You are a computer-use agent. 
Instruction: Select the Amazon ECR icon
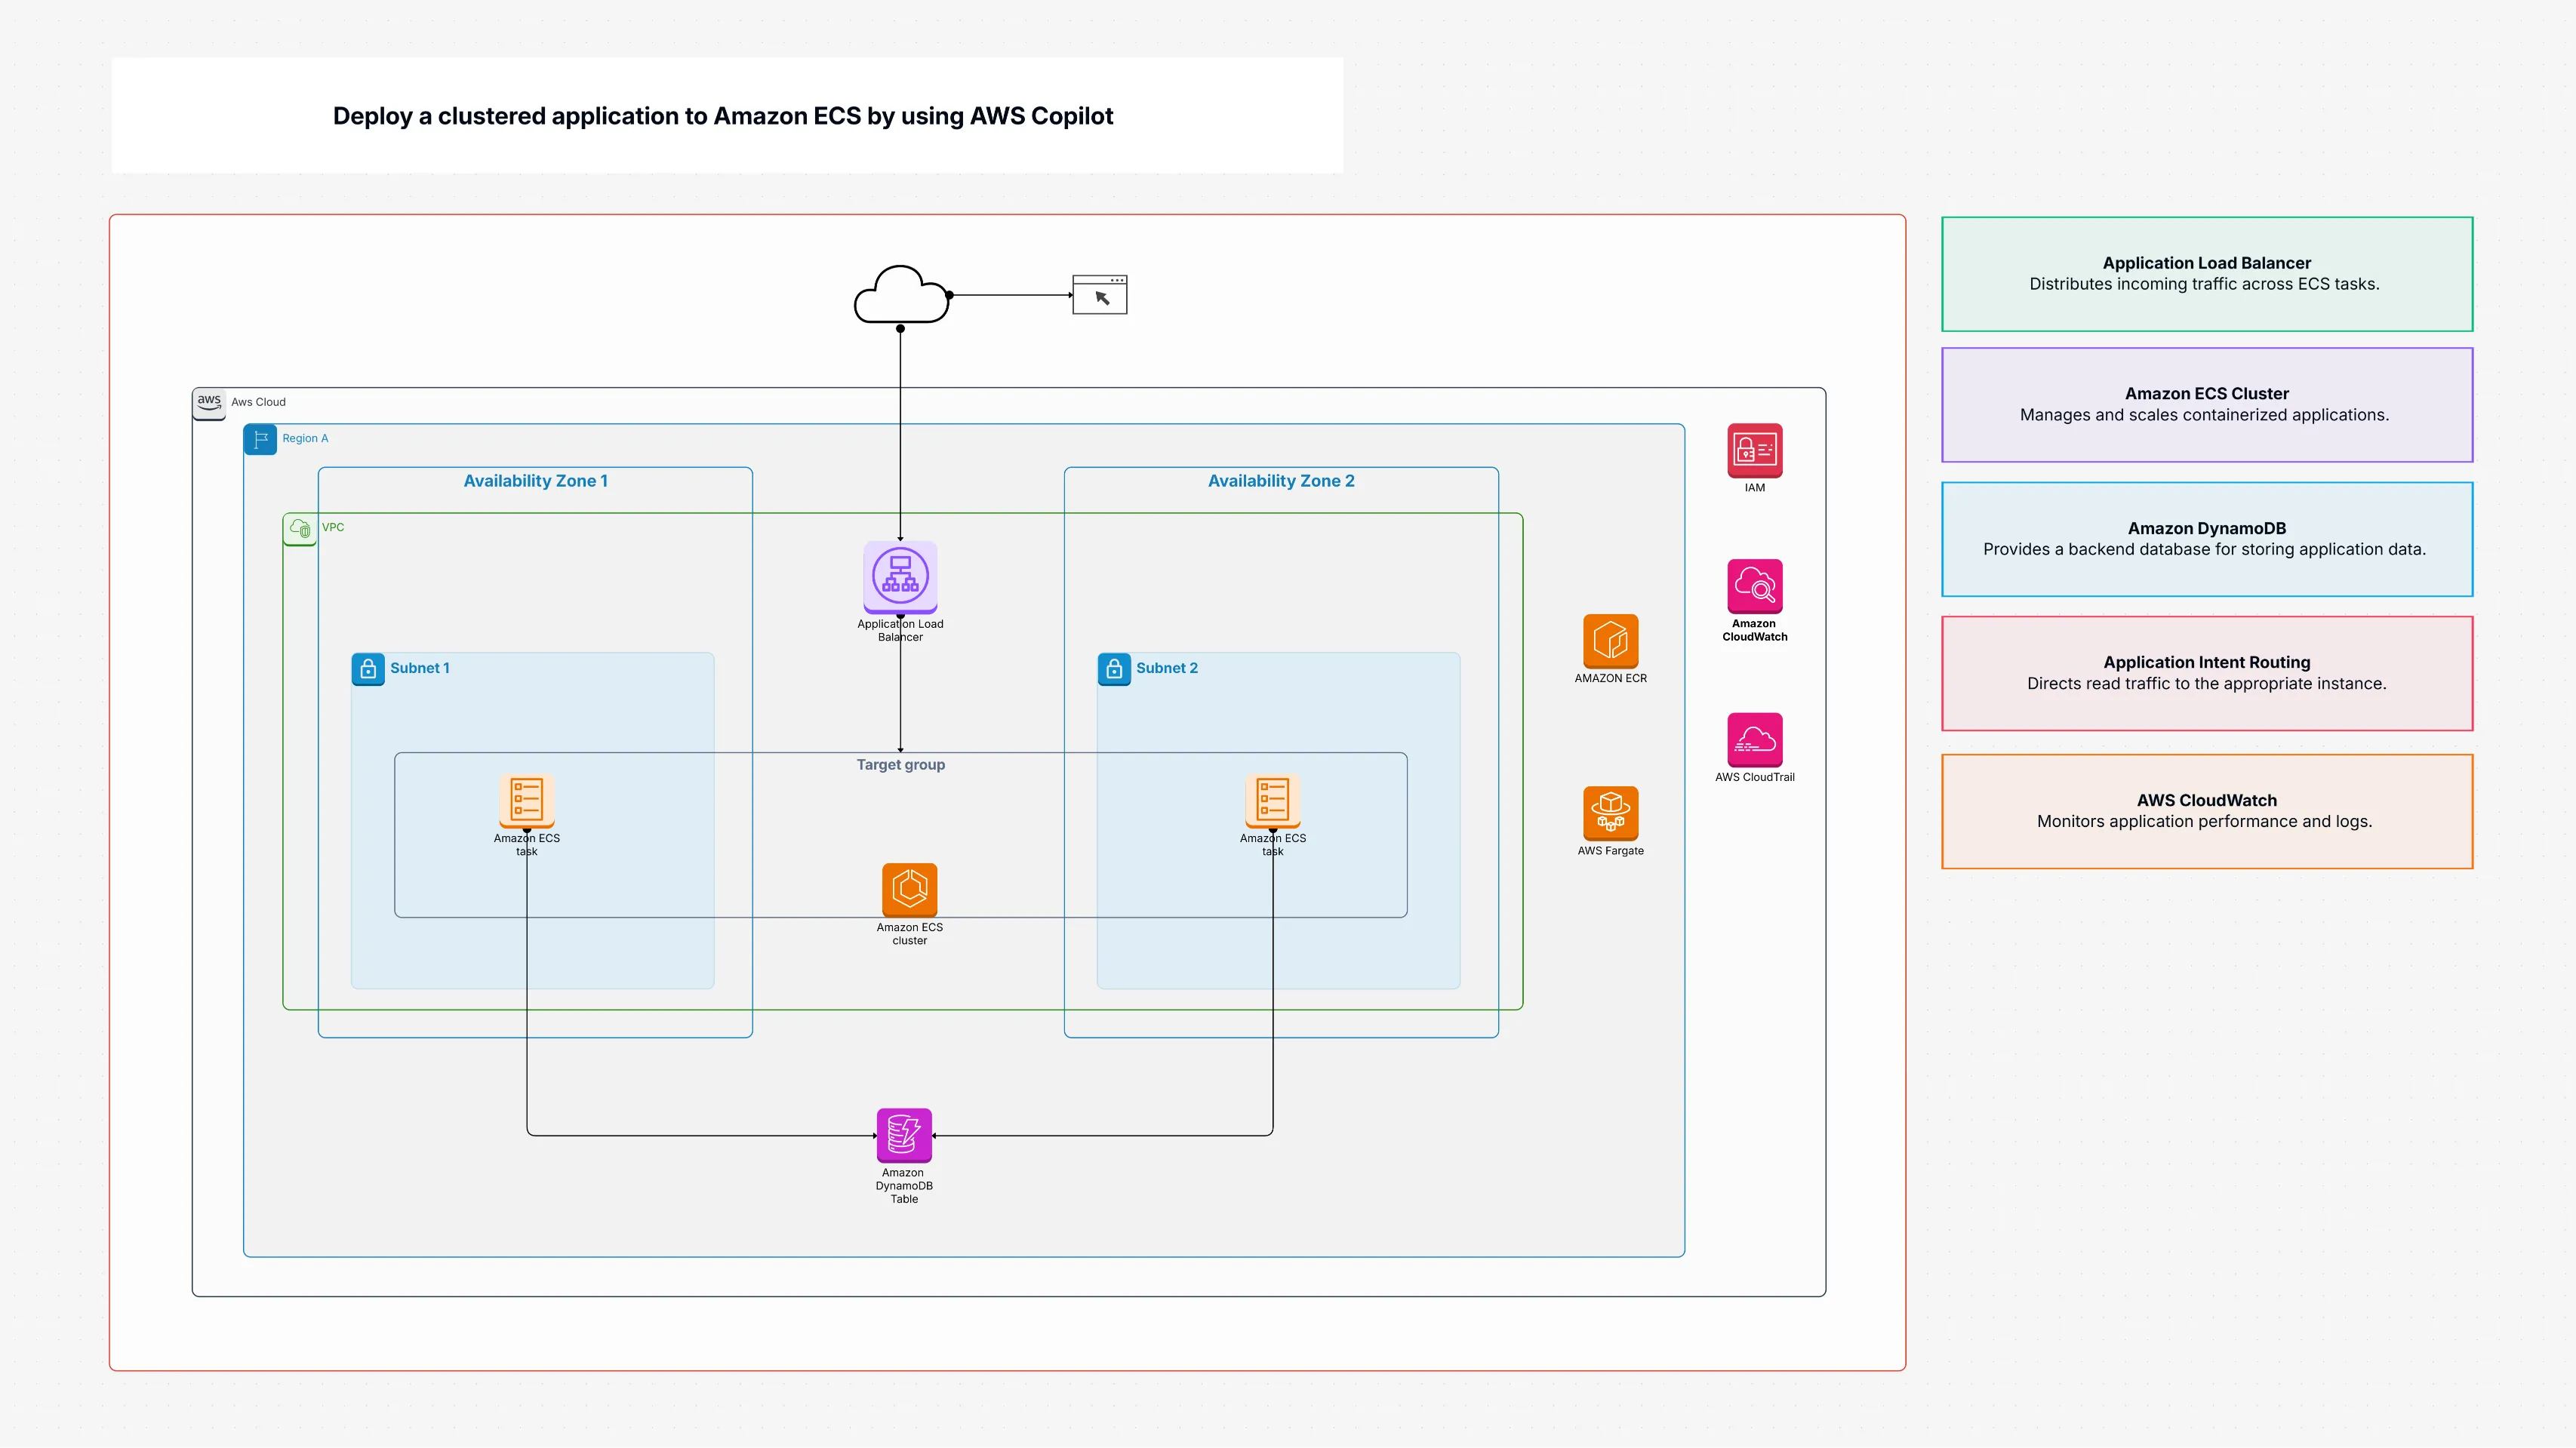click(1610, 640)
